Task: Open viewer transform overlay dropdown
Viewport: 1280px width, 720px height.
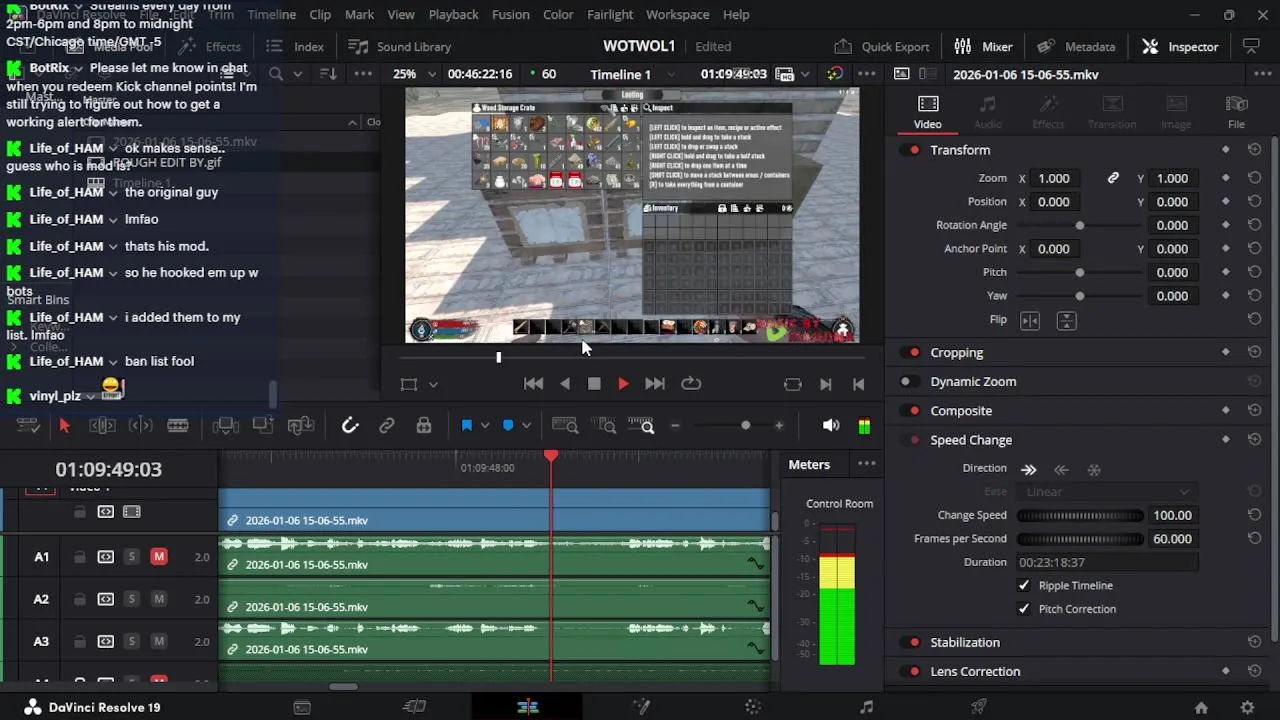Action: (433, 384)
